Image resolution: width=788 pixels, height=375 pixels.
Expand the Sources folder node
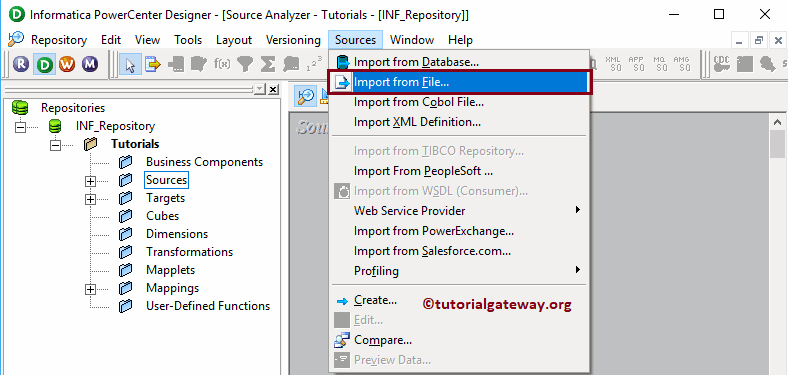[90, 181]
